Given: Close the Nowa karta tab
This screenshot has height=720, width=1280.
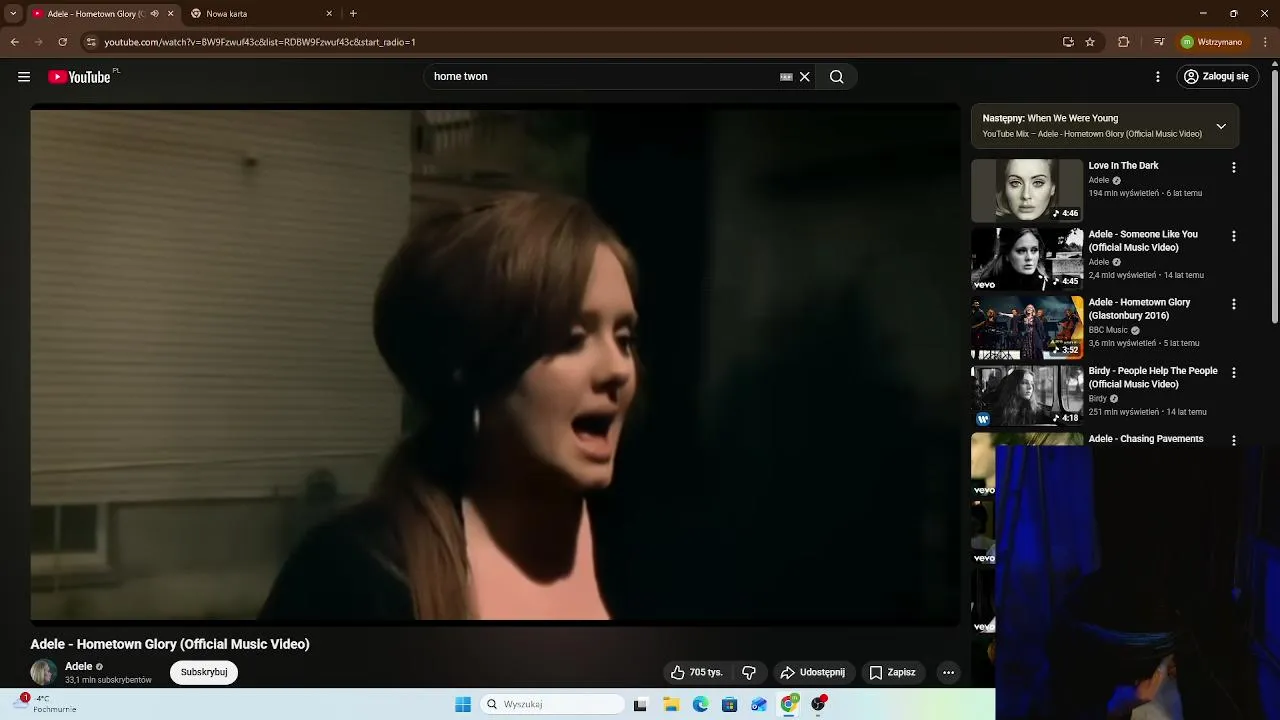Looking at the screenshot, I should (329, 14).
